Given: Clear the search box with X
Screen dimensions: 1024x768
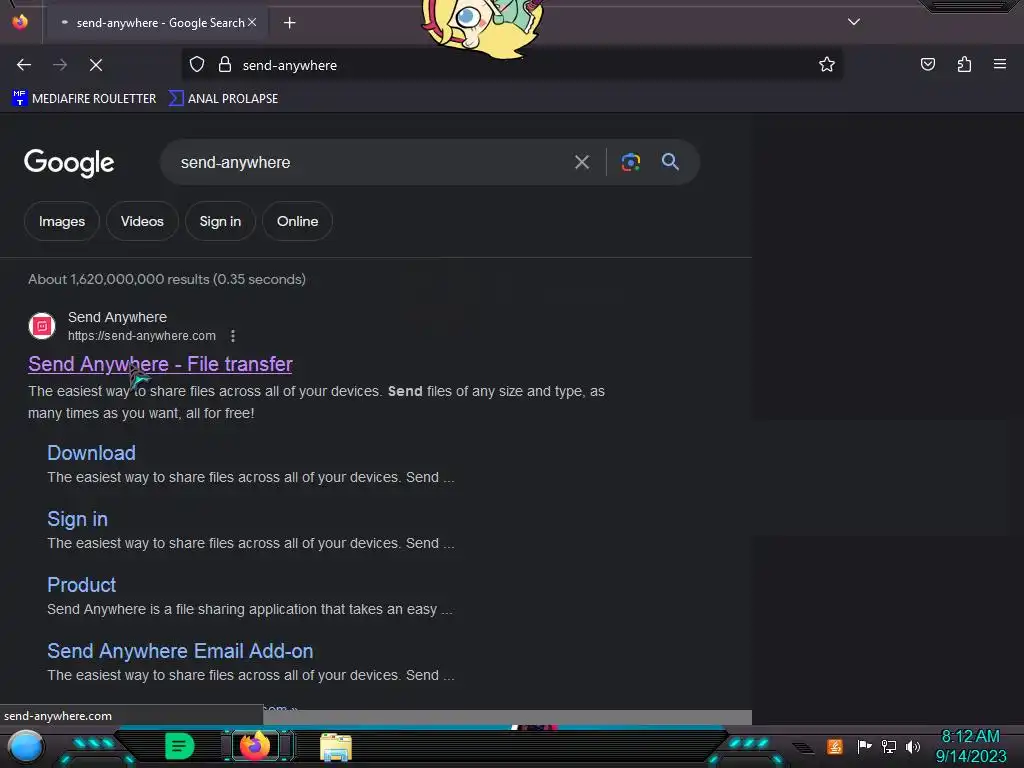Looking at the screenshot, I should tap(582, 162).
